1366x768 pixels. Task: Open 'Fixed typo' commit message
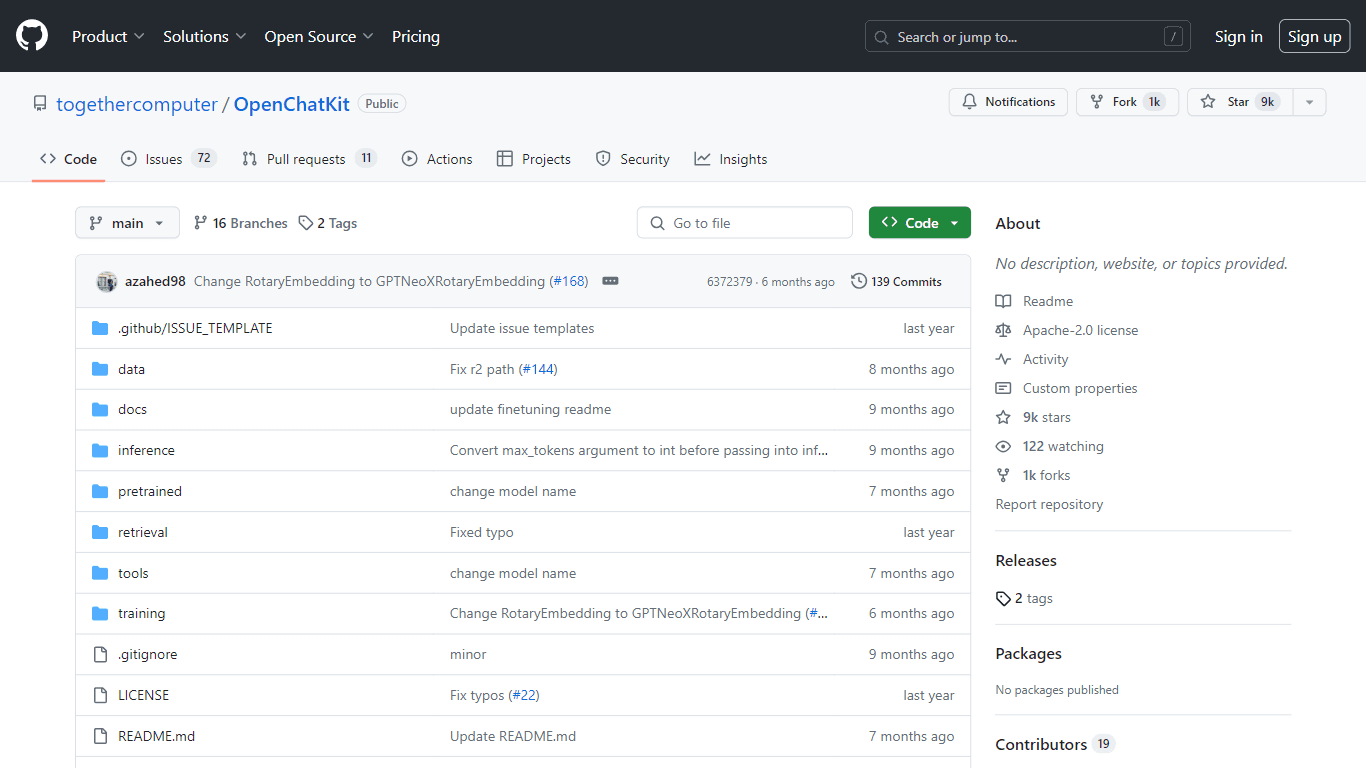tap(482, 533)
